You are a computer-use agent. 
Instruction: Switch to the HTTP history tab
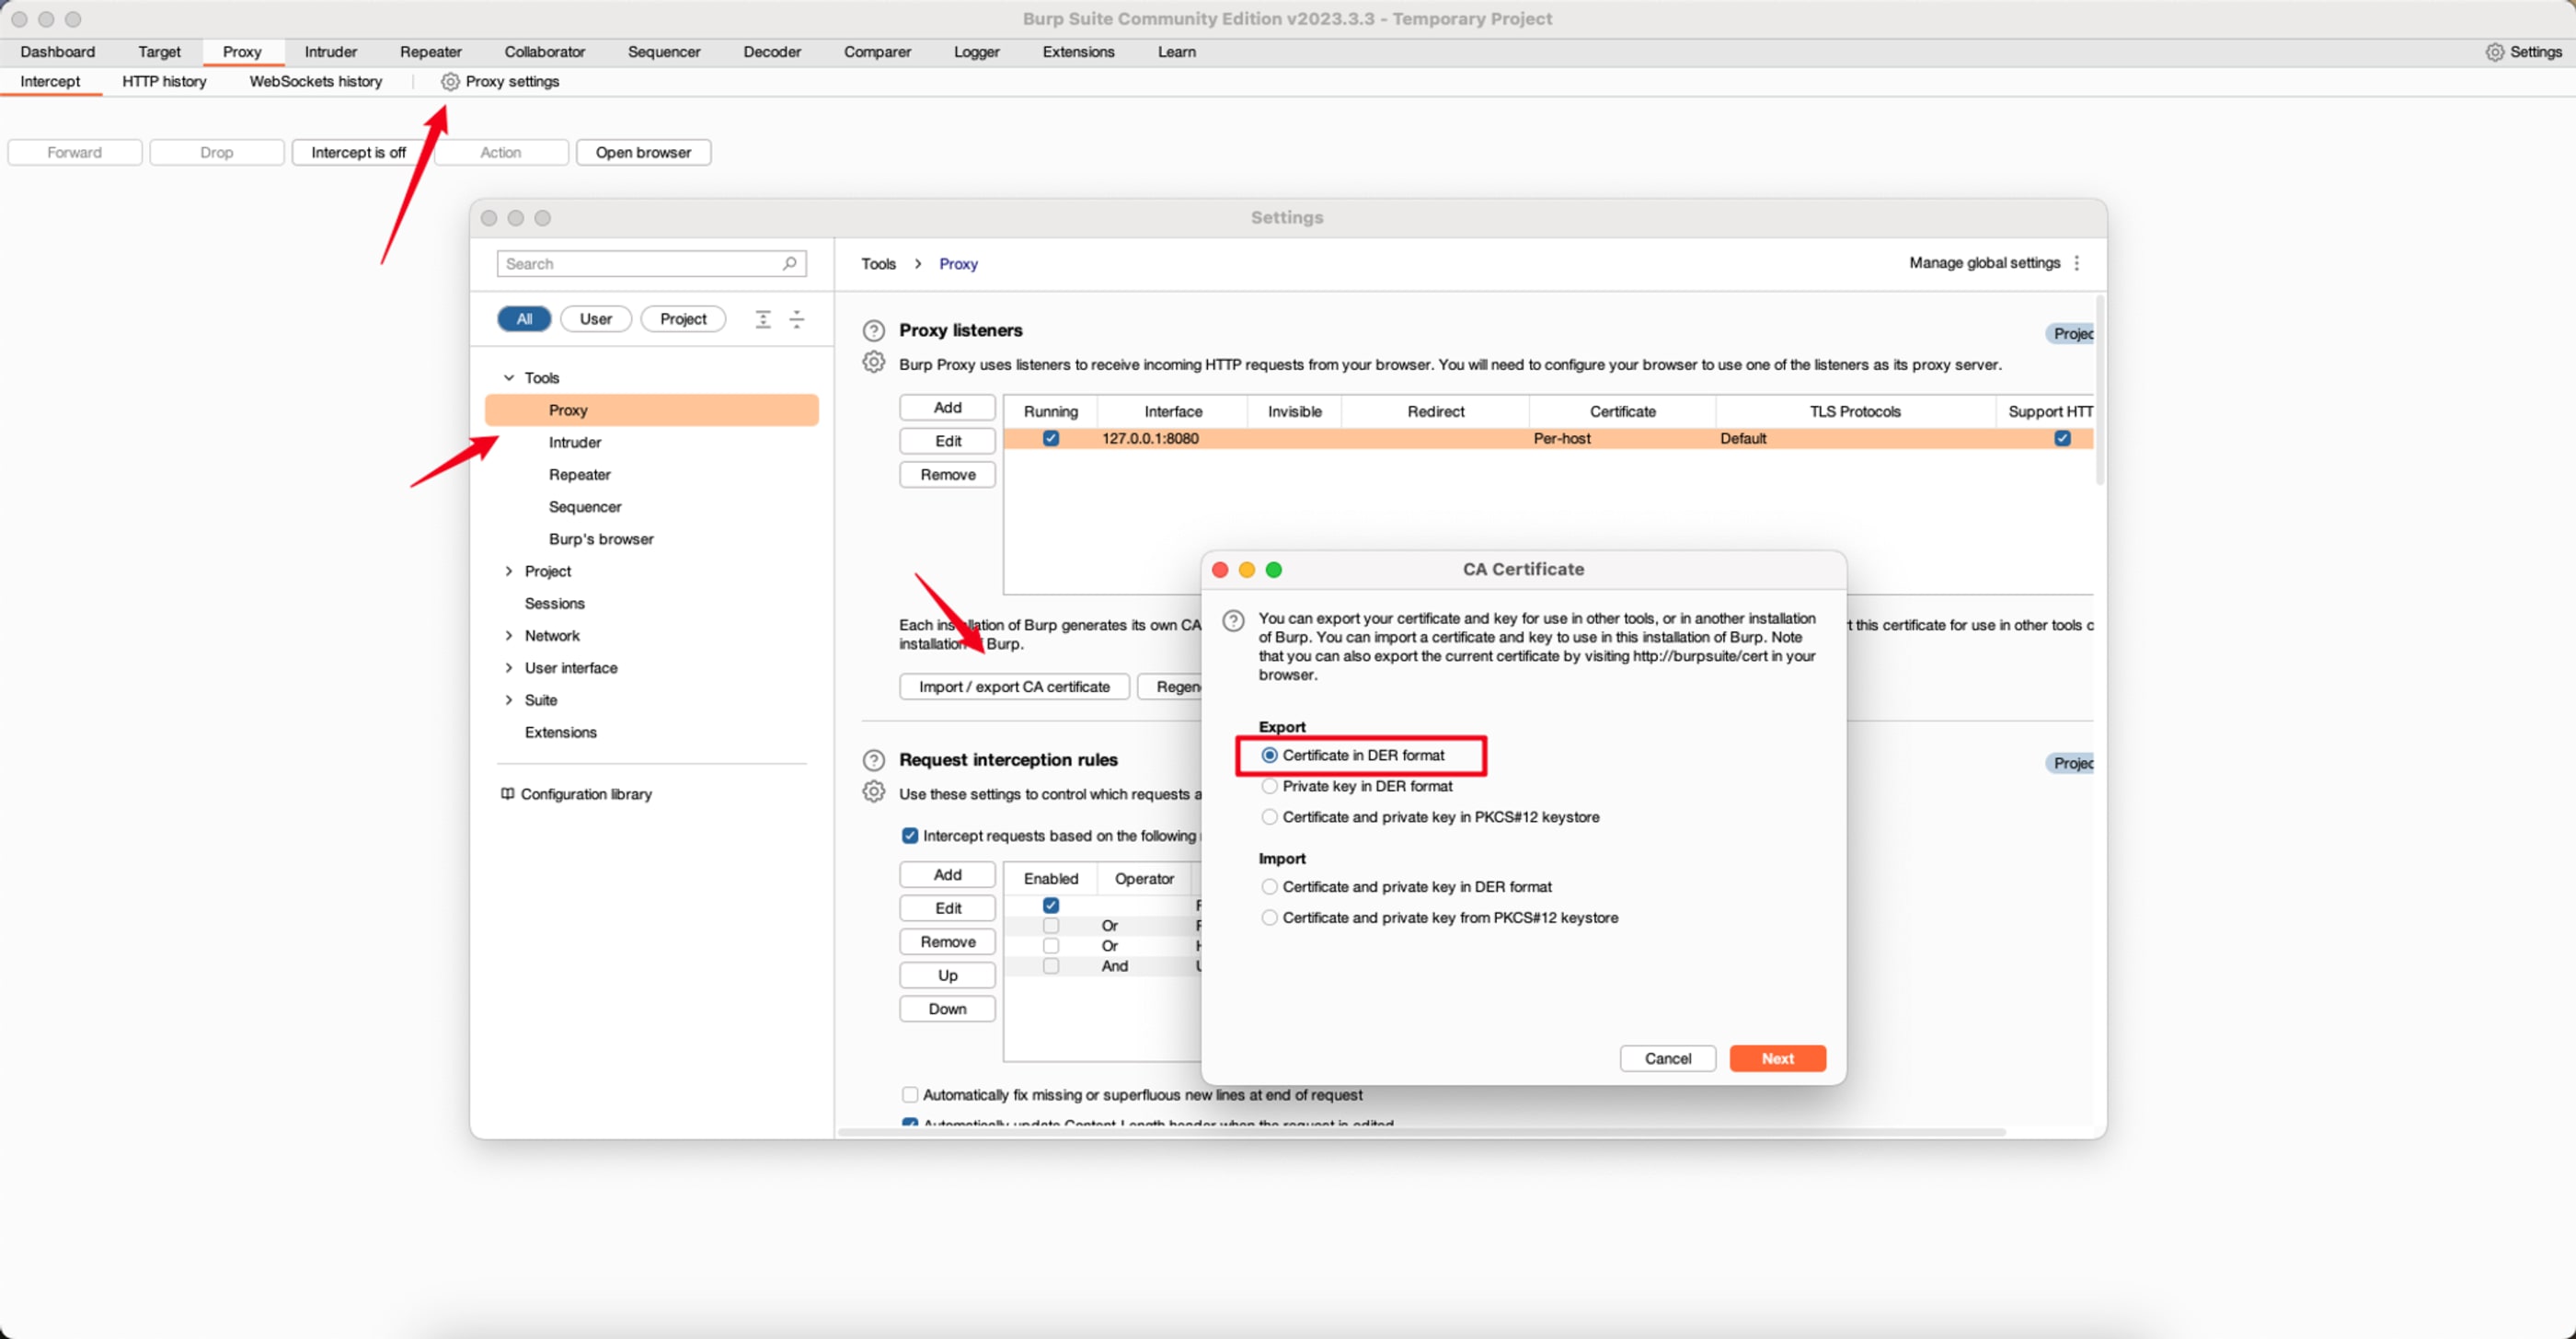tap(164, 82)
